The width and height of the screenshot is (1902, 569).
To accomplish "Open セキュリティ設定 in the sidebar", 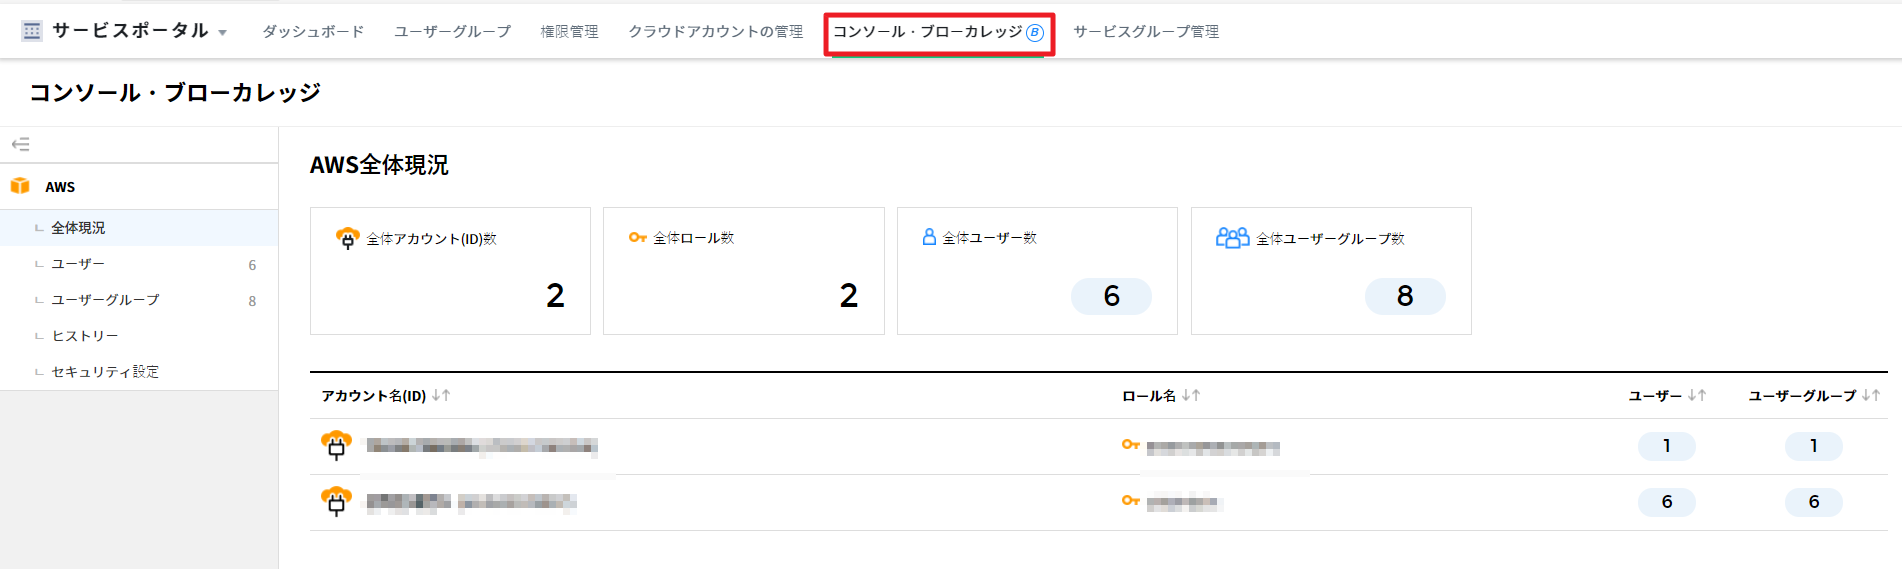I will pos(105,372).
